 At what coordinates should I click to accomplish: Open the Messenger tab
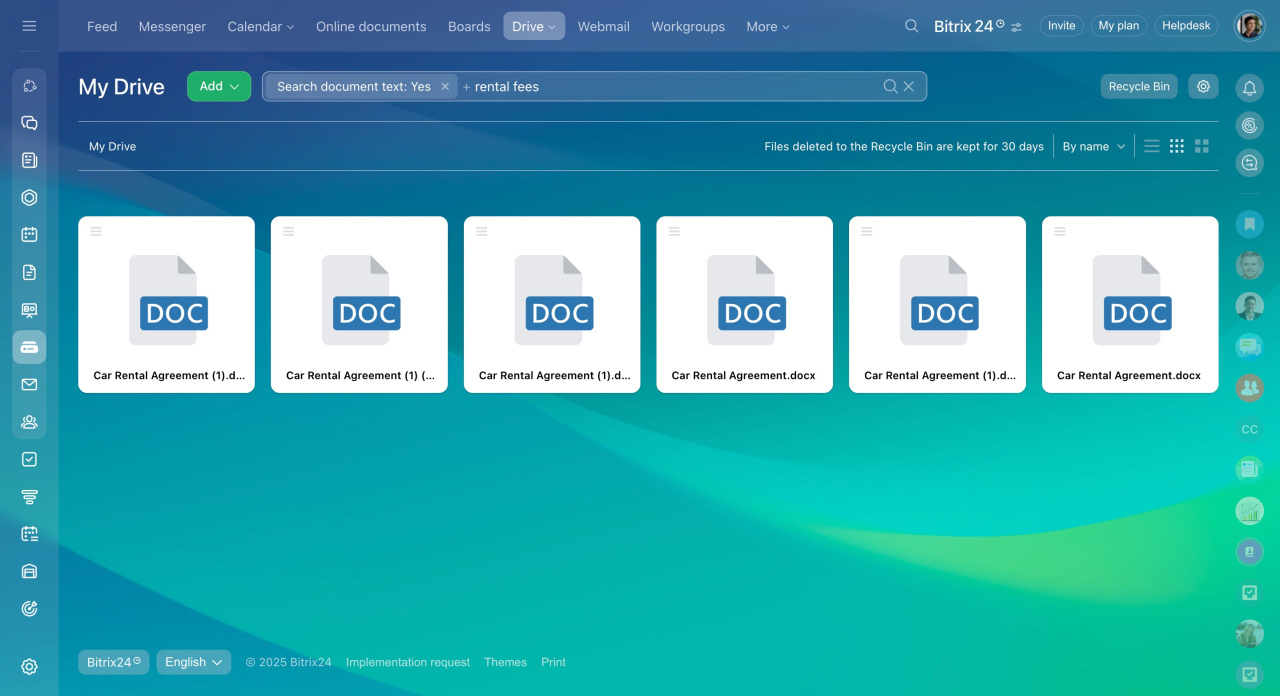172,26
